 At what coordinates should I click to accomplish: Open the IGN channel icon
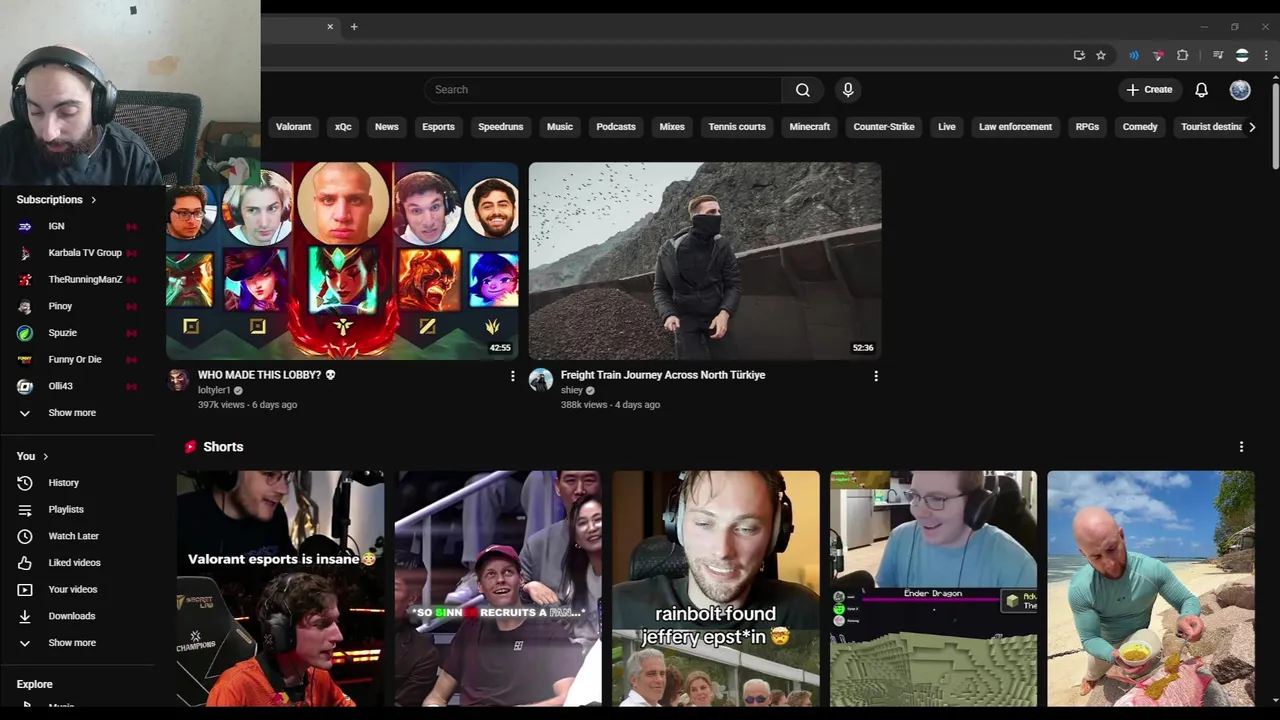click(x=25, y=226)
